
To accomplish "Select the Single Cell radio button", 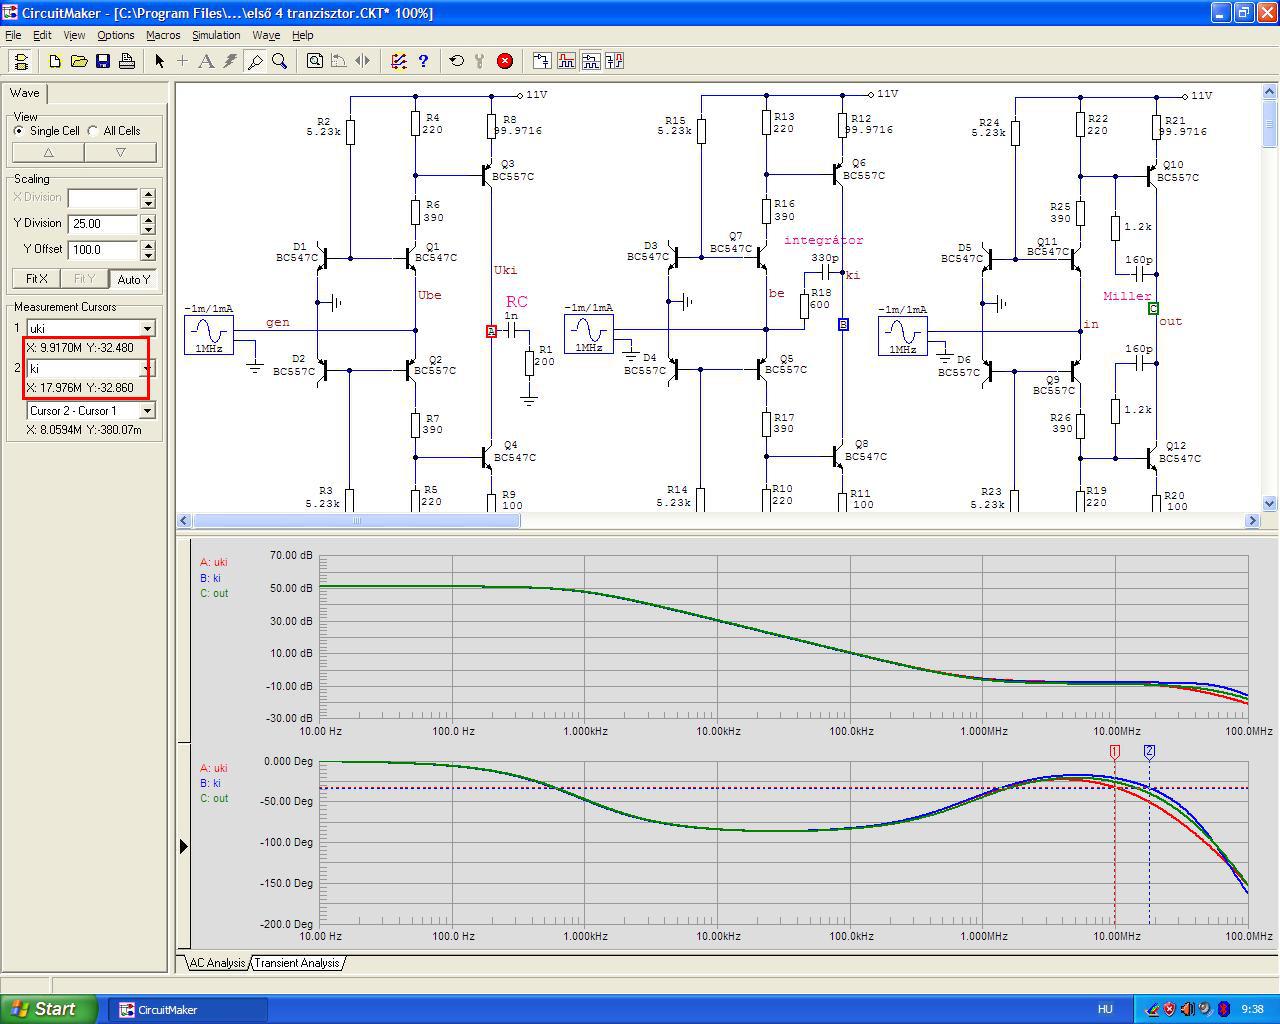I will point(19,131).
